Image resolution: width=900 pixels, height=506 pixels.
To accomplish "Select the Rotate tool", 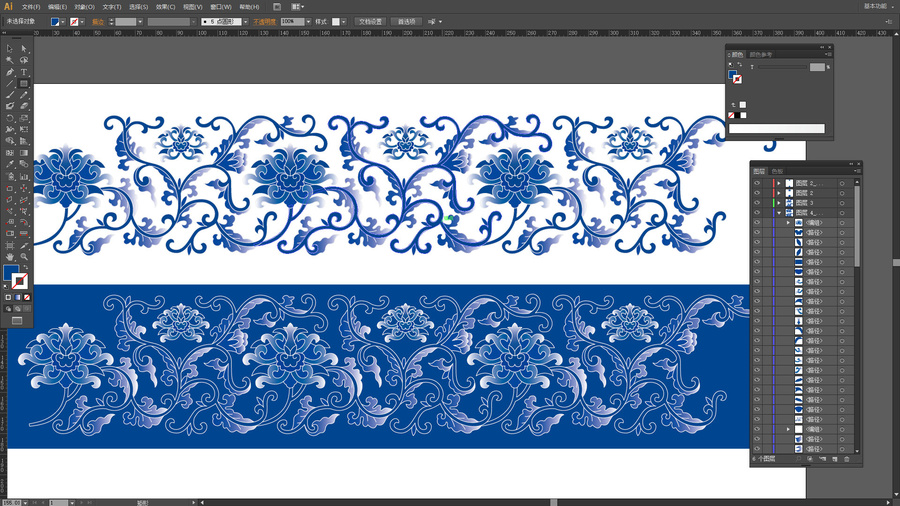I will (10, 118).
